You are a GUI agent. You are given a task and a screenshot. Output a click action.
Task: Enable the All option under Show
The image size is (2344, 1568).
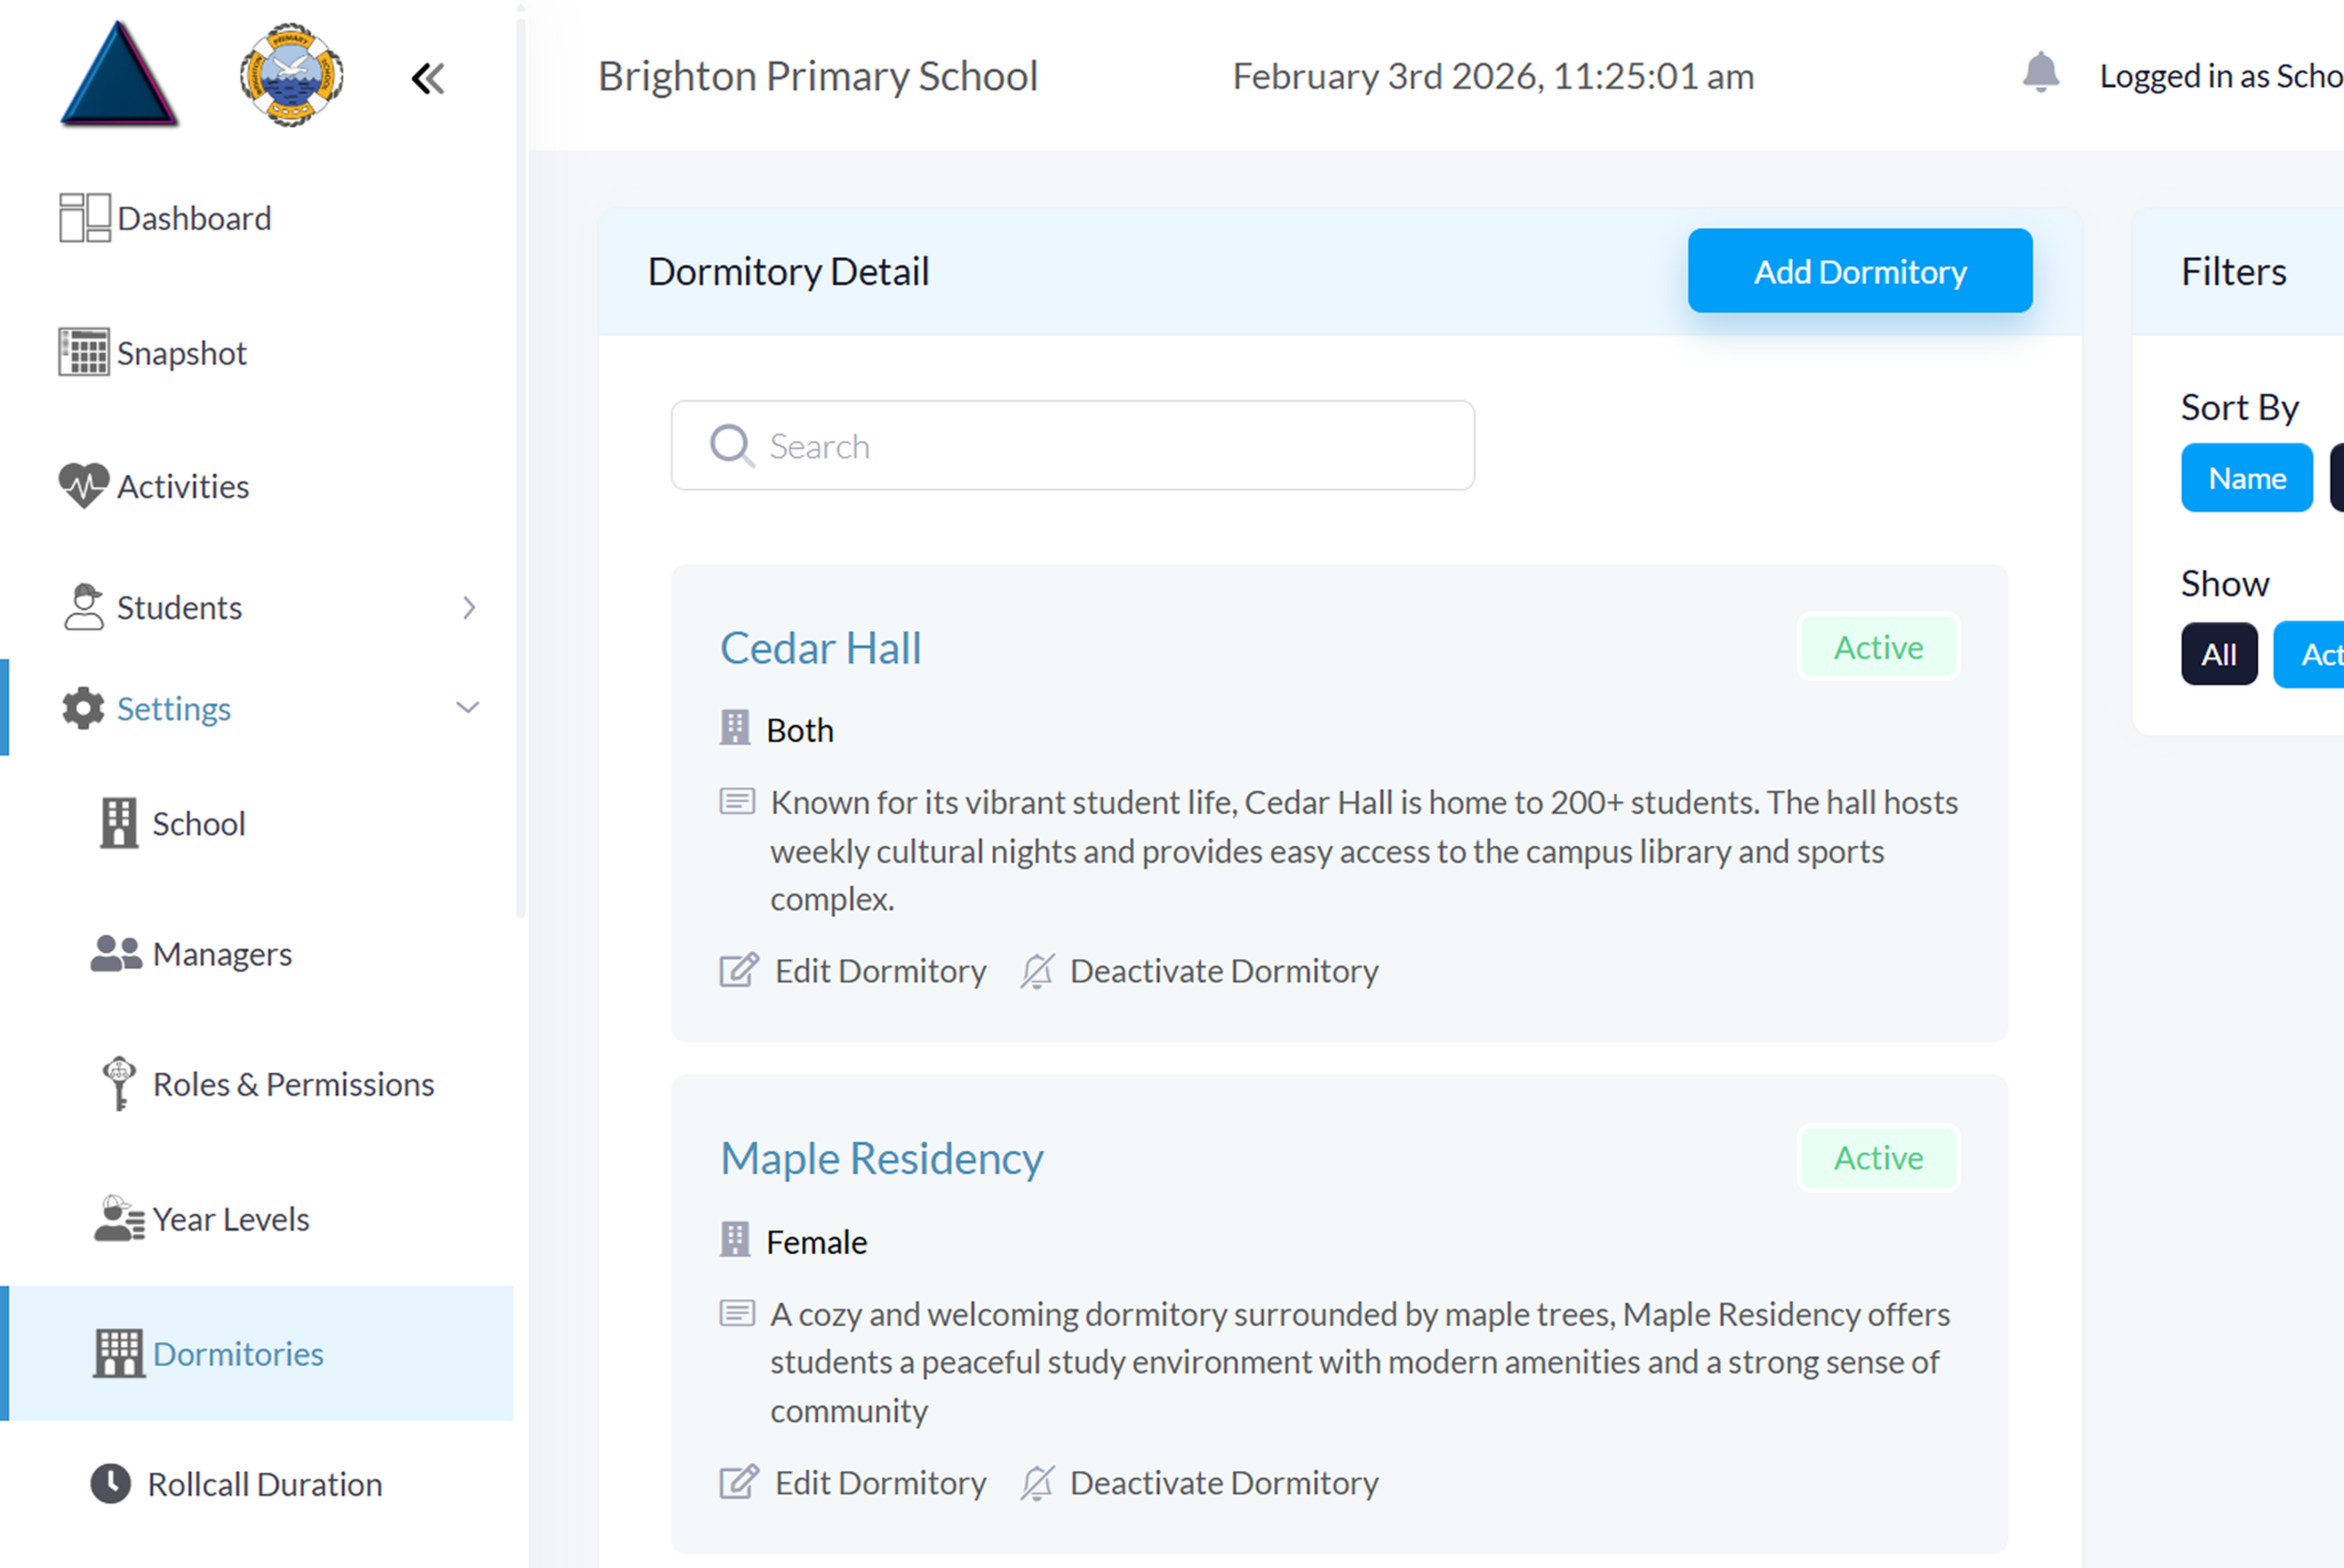click(x=2219, y=654)
